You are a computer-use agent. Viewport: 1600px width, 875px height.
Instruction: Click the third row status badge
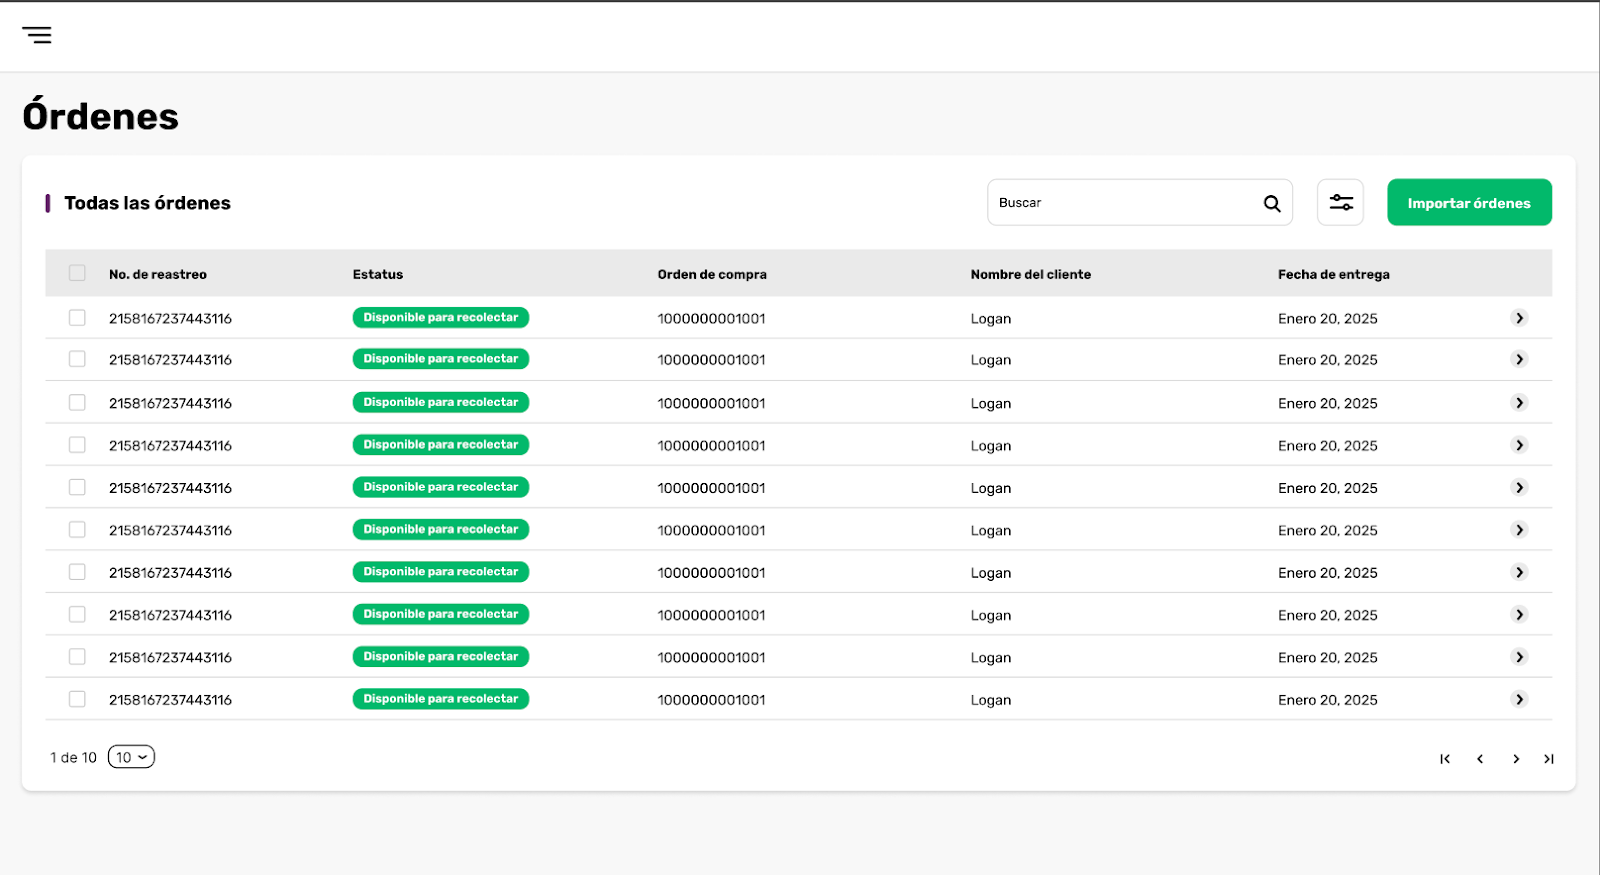point(441,402)
